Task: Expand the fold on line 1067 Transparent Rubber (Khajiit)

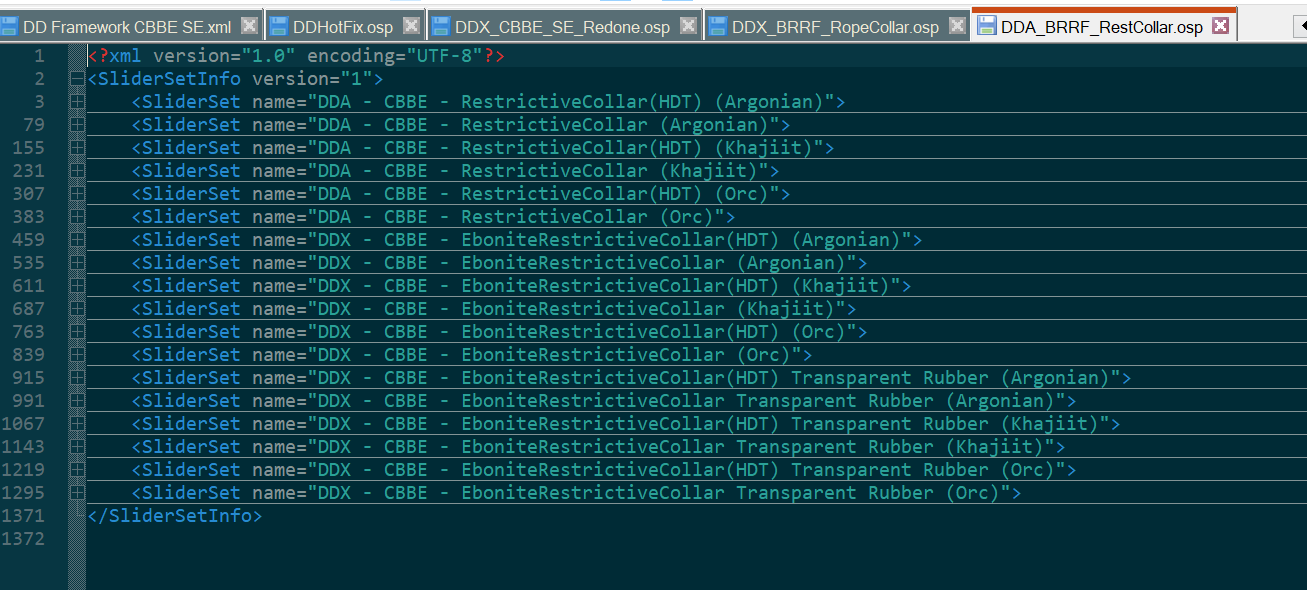Action: 77,424
